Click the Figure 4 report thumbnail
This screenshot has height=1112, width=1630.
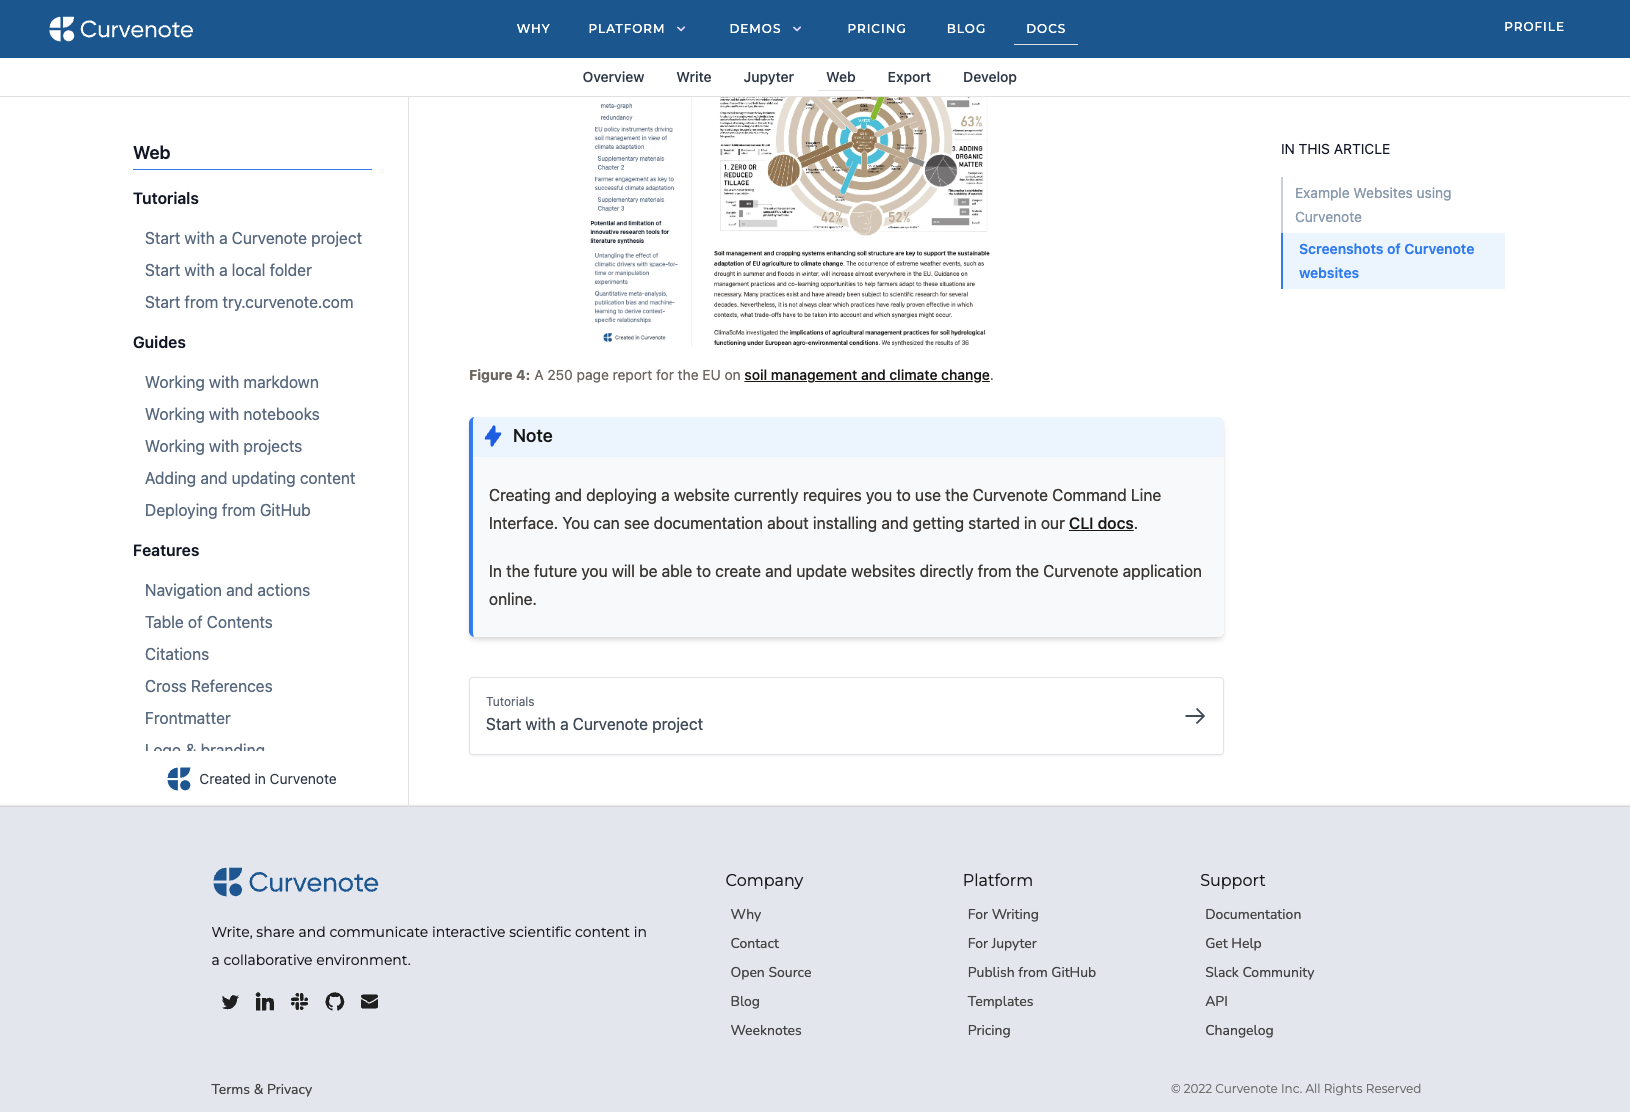click(x=800, y=220)
